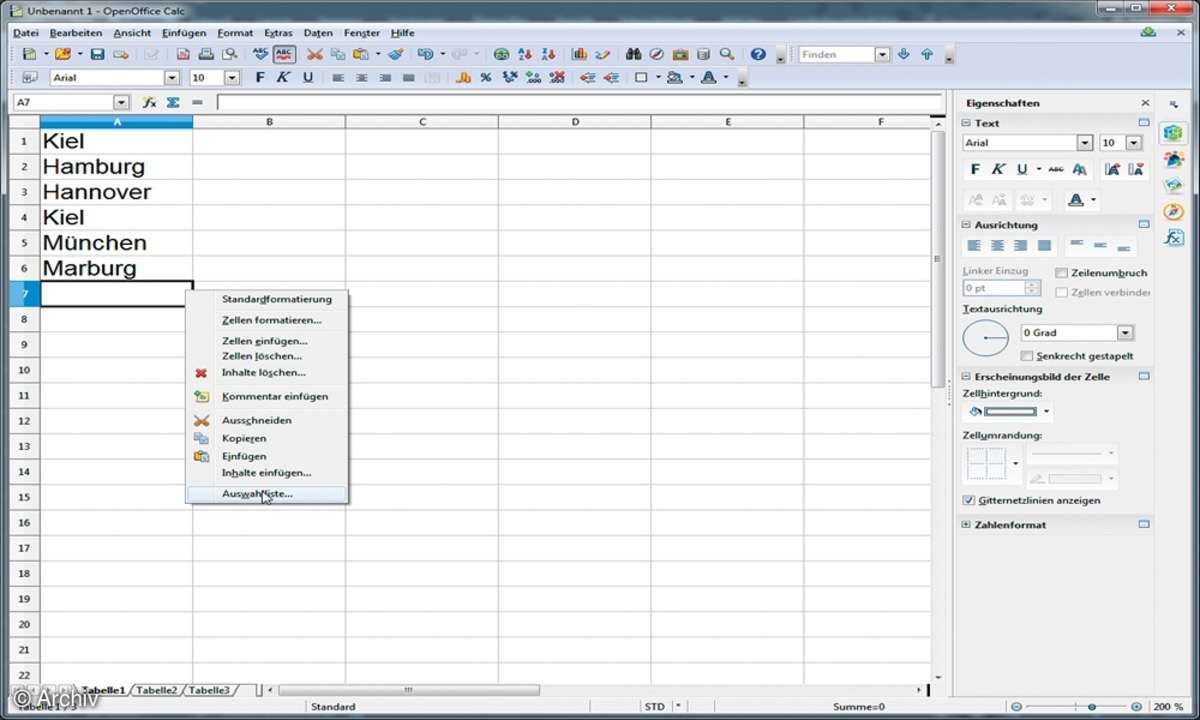Open the Einfügen menu

(x=184, y=33)
